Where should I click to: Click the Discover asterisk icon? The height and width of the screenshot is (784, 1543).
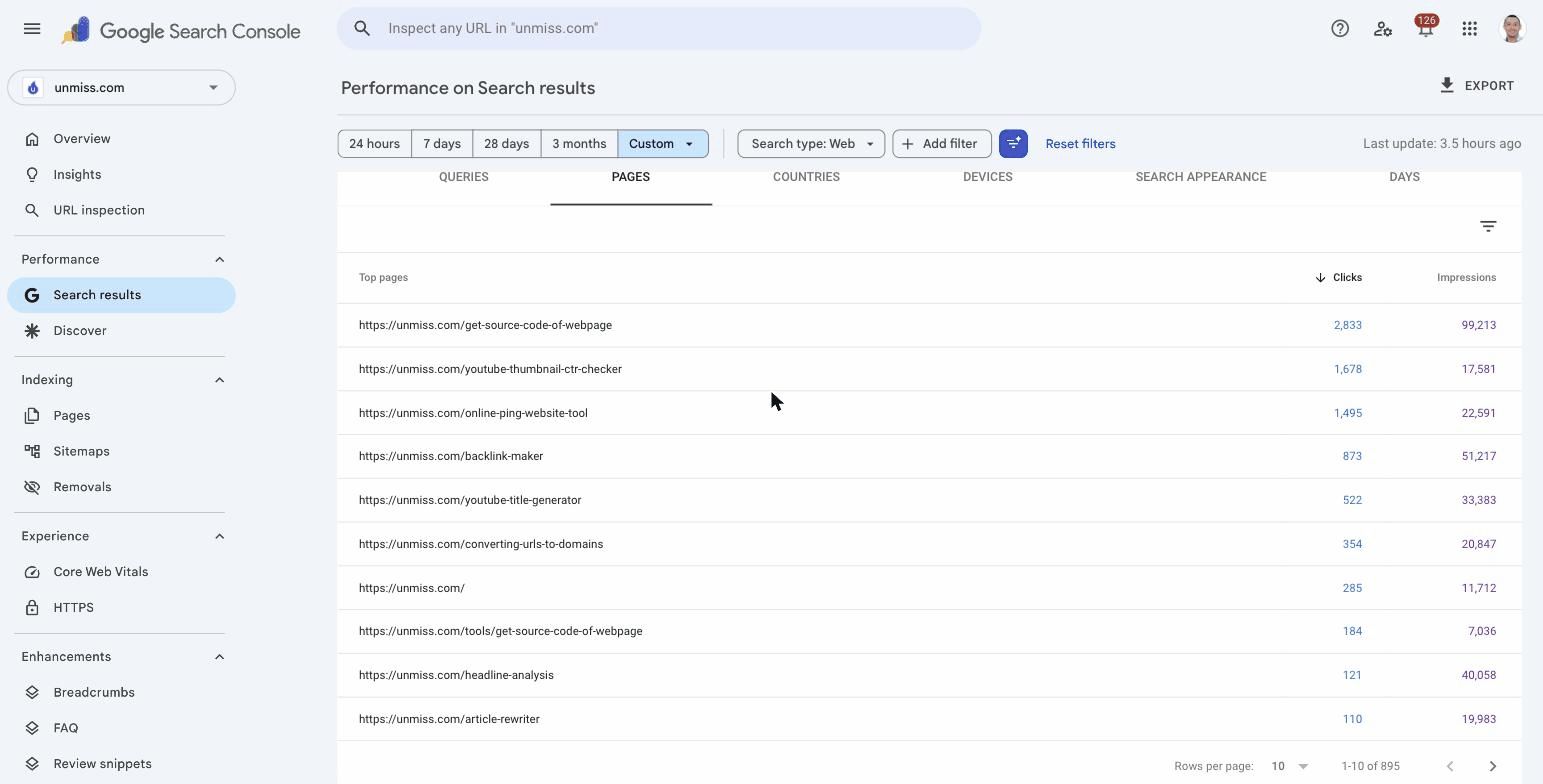(32, 331)
